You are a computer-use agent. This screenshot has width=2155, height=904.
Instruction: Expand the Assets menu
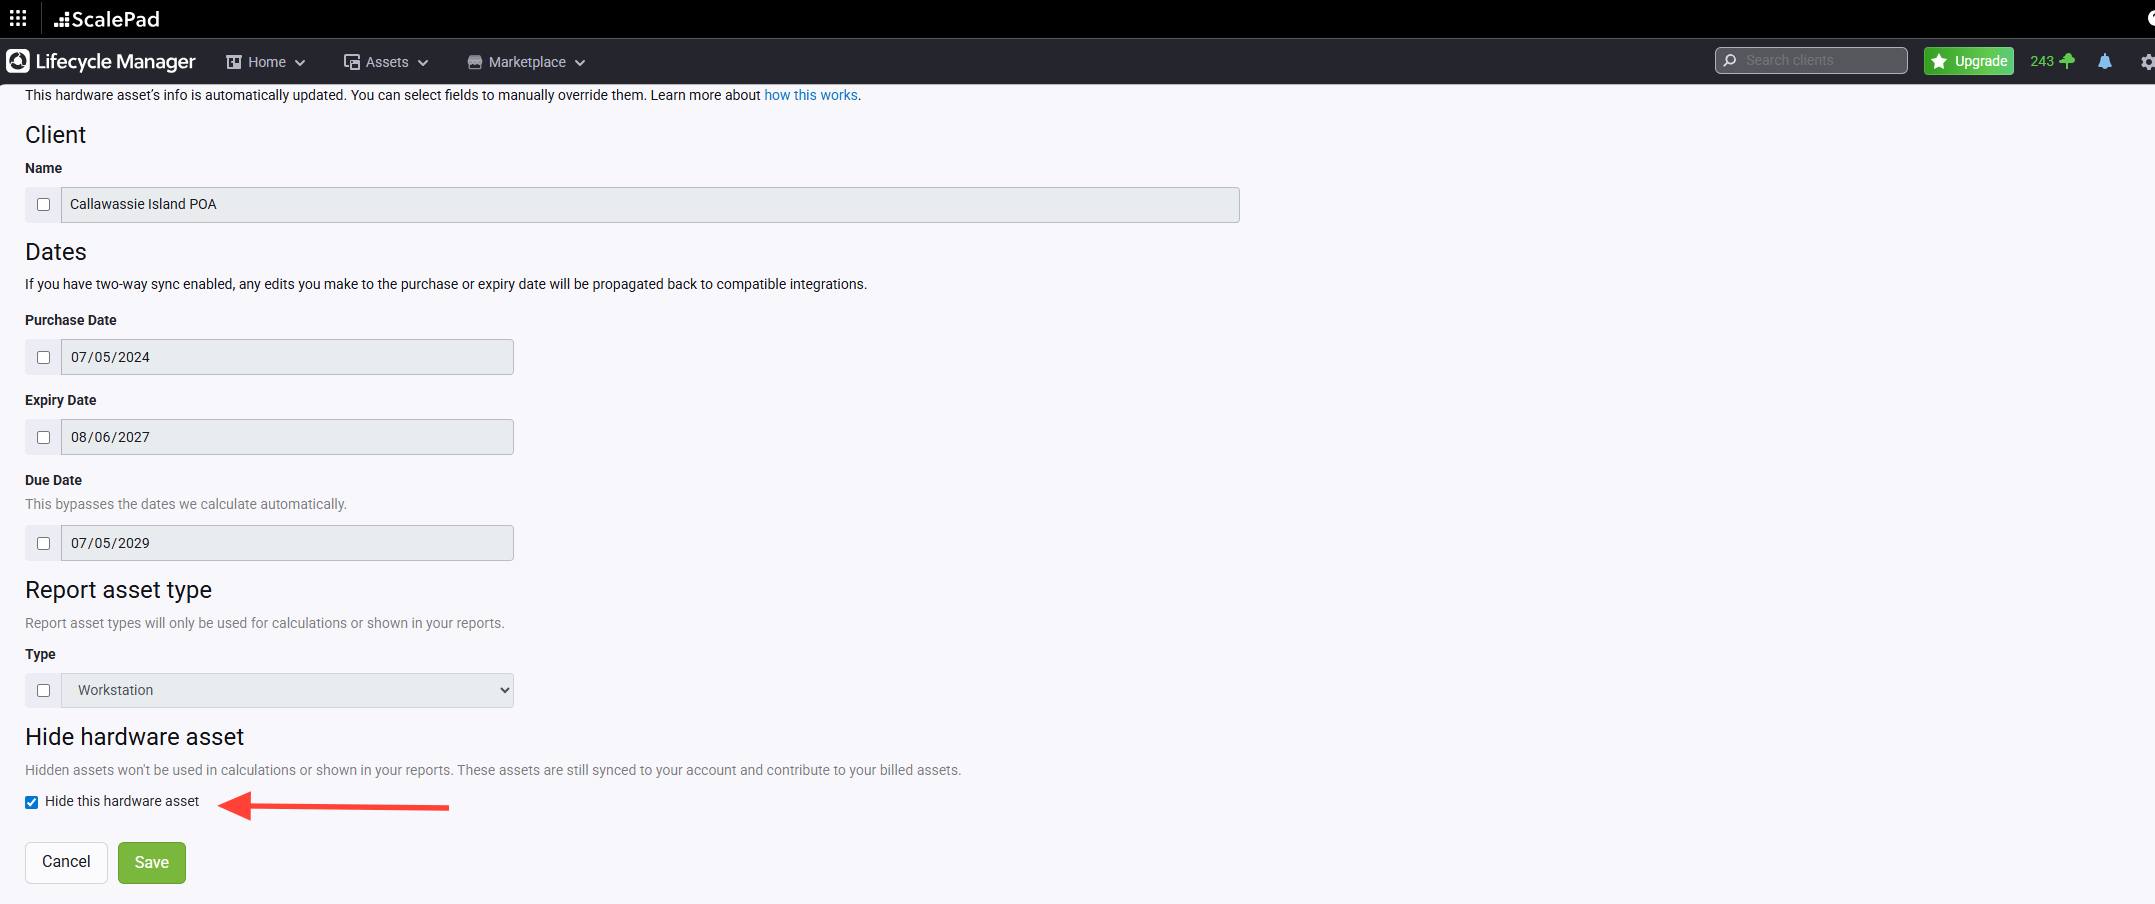386,62
